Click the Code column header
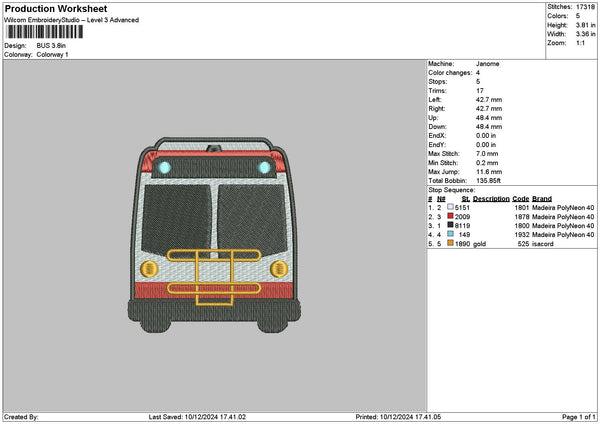Image resolution: width=600 pixels, height=424 pixels. [x=522, y=198]
